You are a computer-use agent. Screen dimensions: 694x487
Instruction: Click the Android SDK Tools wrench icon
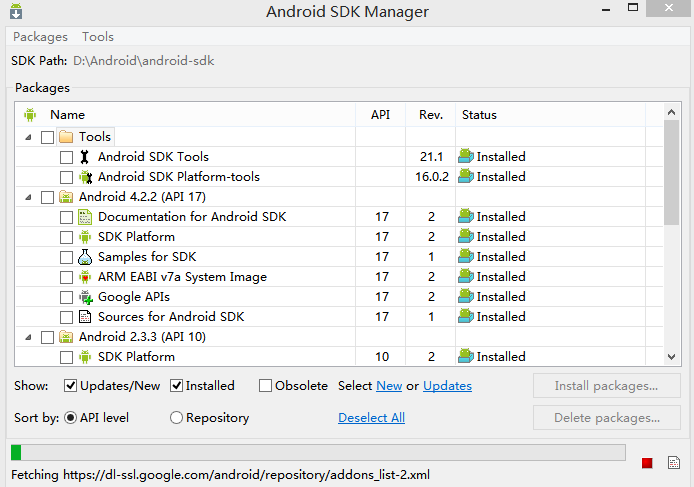tap(85, 157)
